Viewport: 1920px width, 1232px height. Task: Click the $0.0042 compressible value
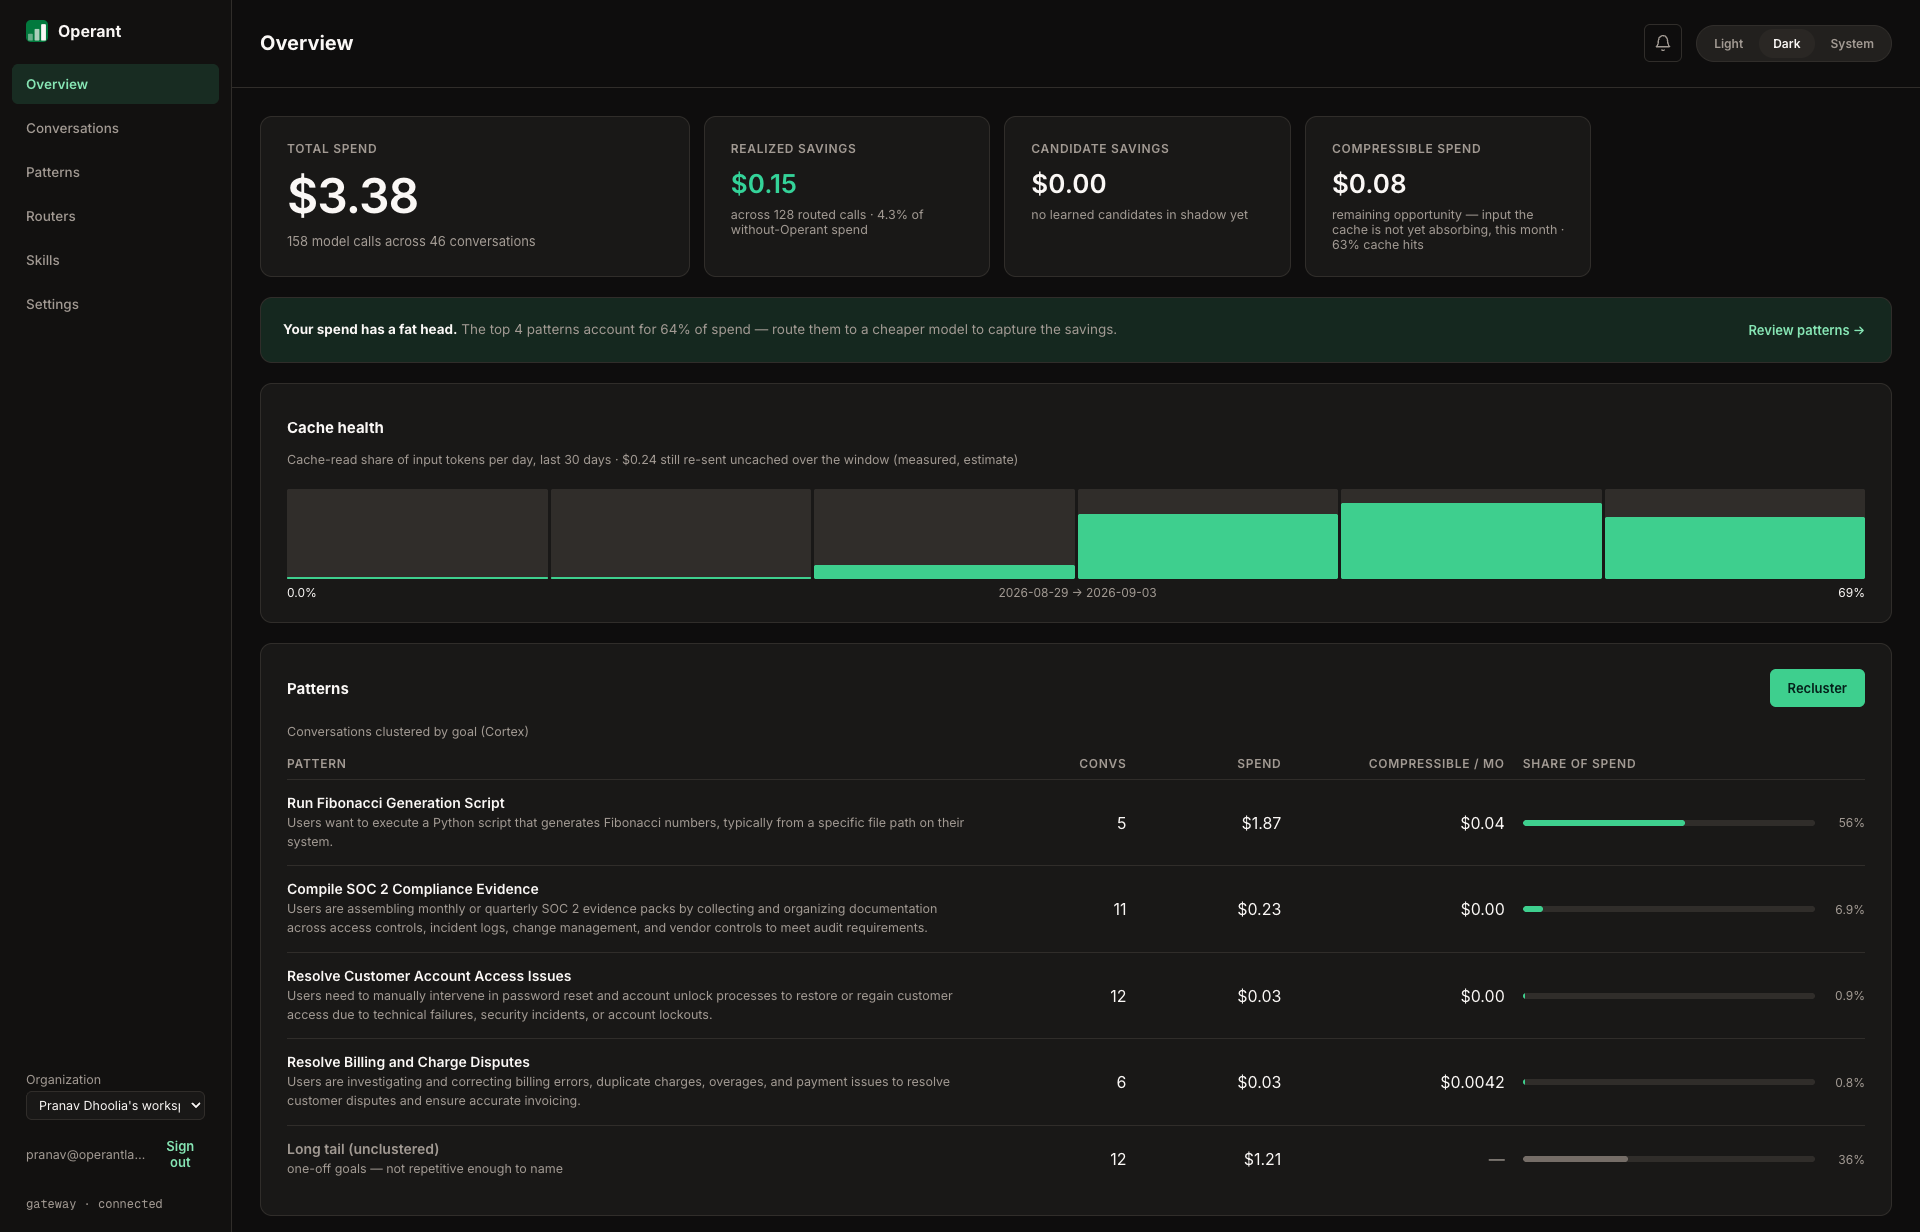tap(1472, 1082)
